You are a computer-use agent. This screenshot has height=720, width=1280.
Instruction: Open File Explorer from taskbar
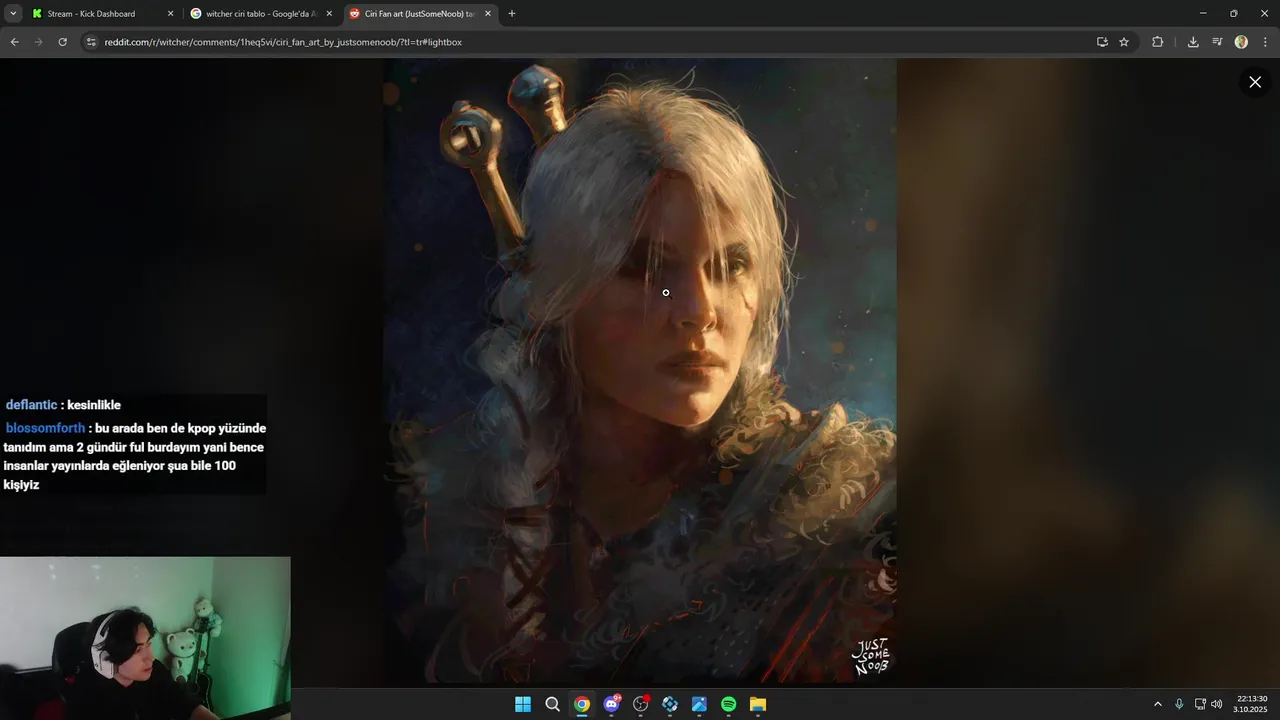[x=758, y=704]
